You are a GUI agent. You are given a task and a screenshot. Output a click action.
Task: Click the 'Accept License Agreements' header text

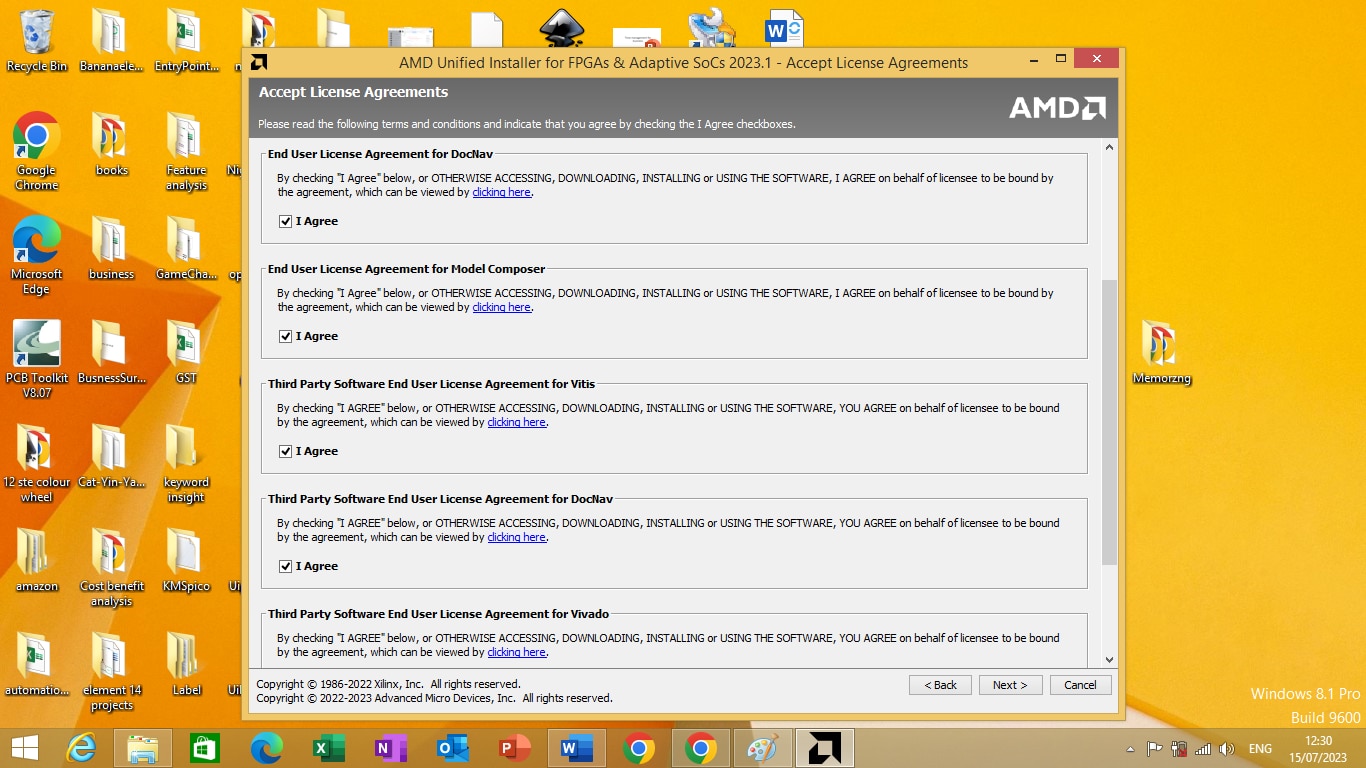pyautogui.click(x=353, y=92)
